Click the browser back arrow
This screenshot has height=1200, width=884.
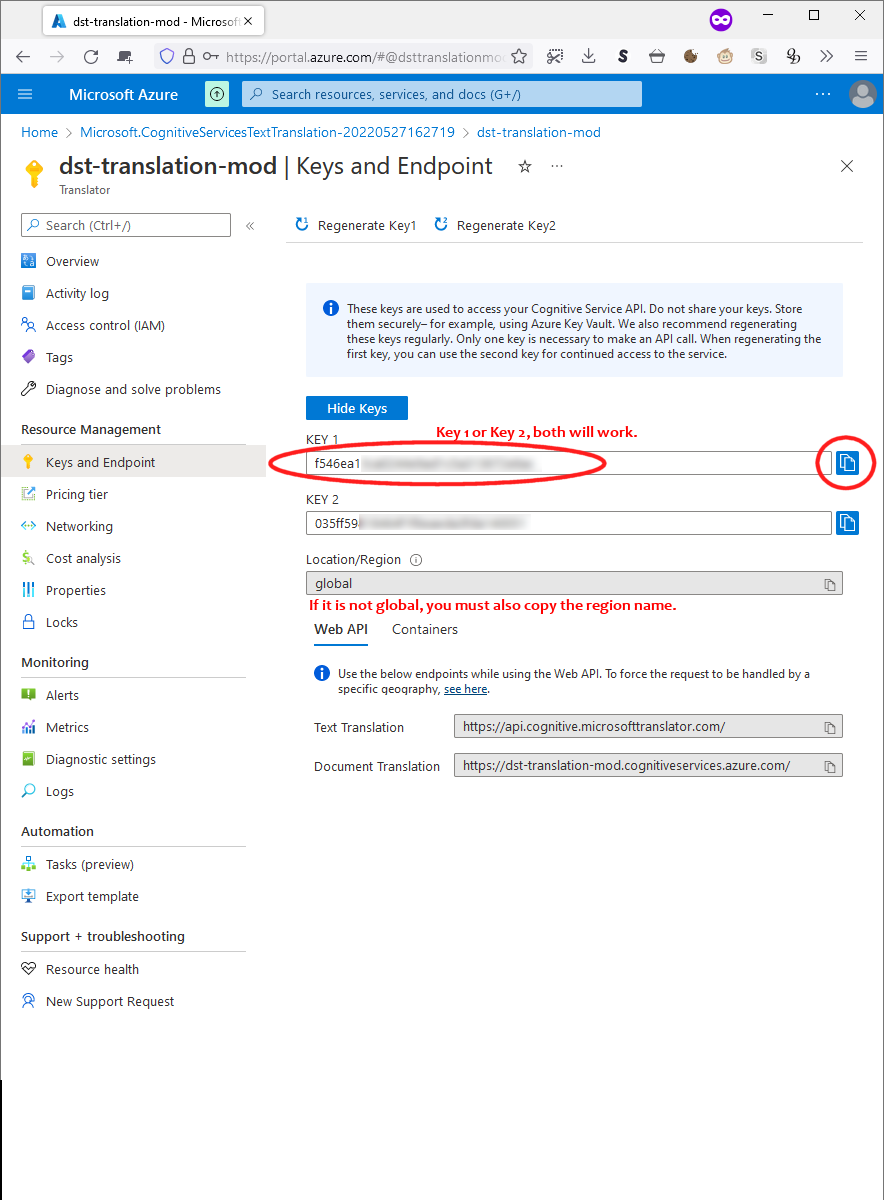coord(23,57)
